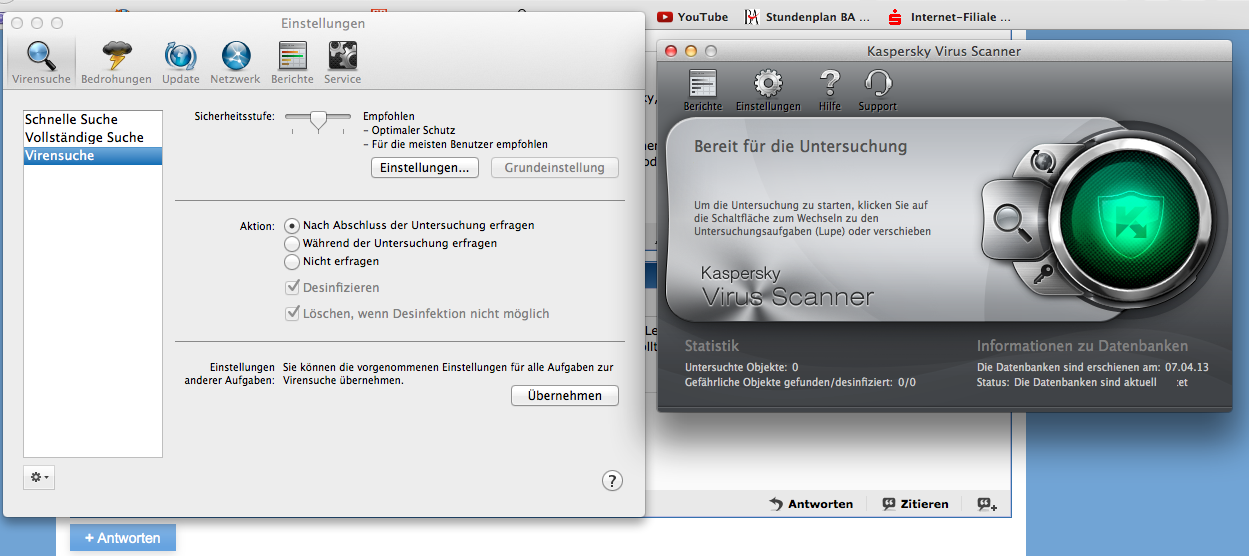Click the key license icon below green shield
This screenshot has height=556, width=1249.
(1044, 272)
